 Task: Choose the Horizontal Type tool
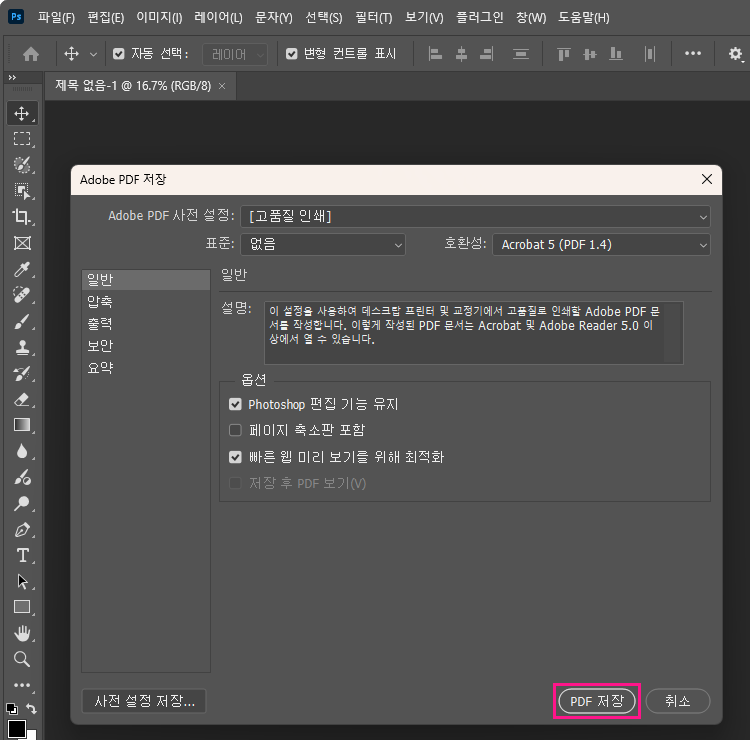click(x=22, y=555)
